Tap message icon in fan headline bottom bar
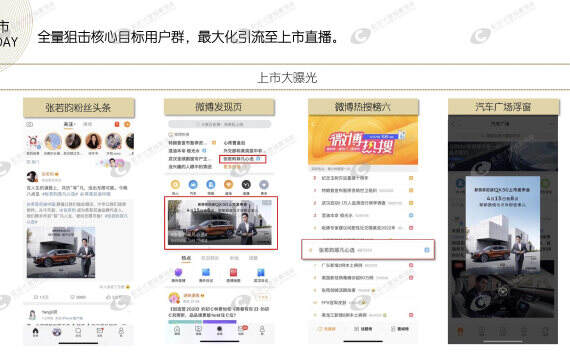This screenshot has width=570, height=360. (x=100, y=332)
